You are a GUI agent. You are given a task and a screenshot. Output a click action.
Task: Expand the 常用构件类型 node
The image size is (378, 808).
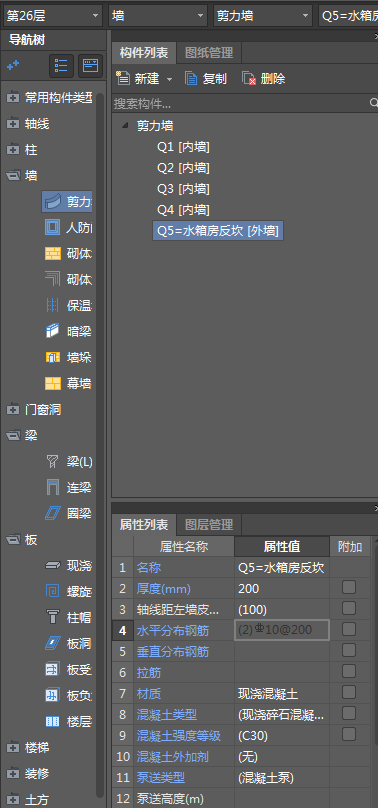tap(13, 97)
